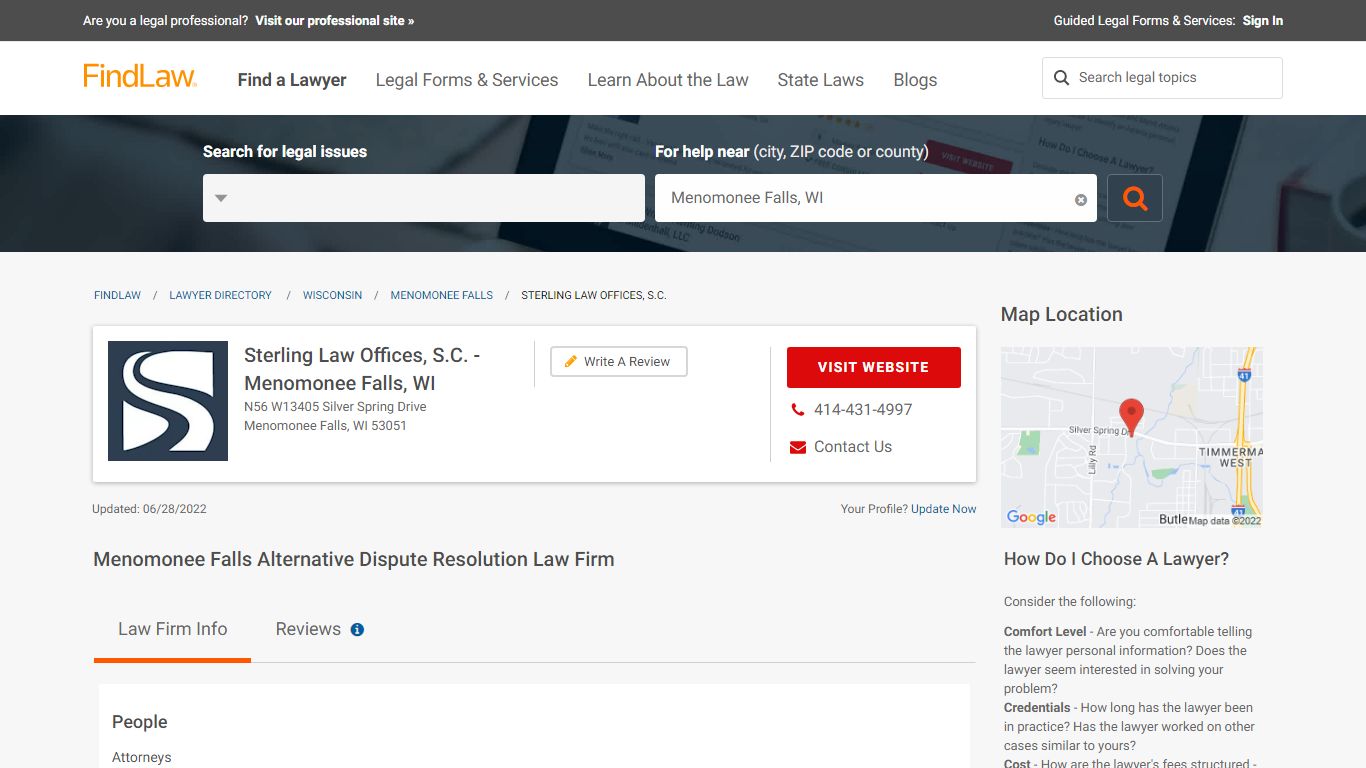Click the 'Updated: 06/28/2022' text
Screen dimensions: 1366x768
point(149,509)
